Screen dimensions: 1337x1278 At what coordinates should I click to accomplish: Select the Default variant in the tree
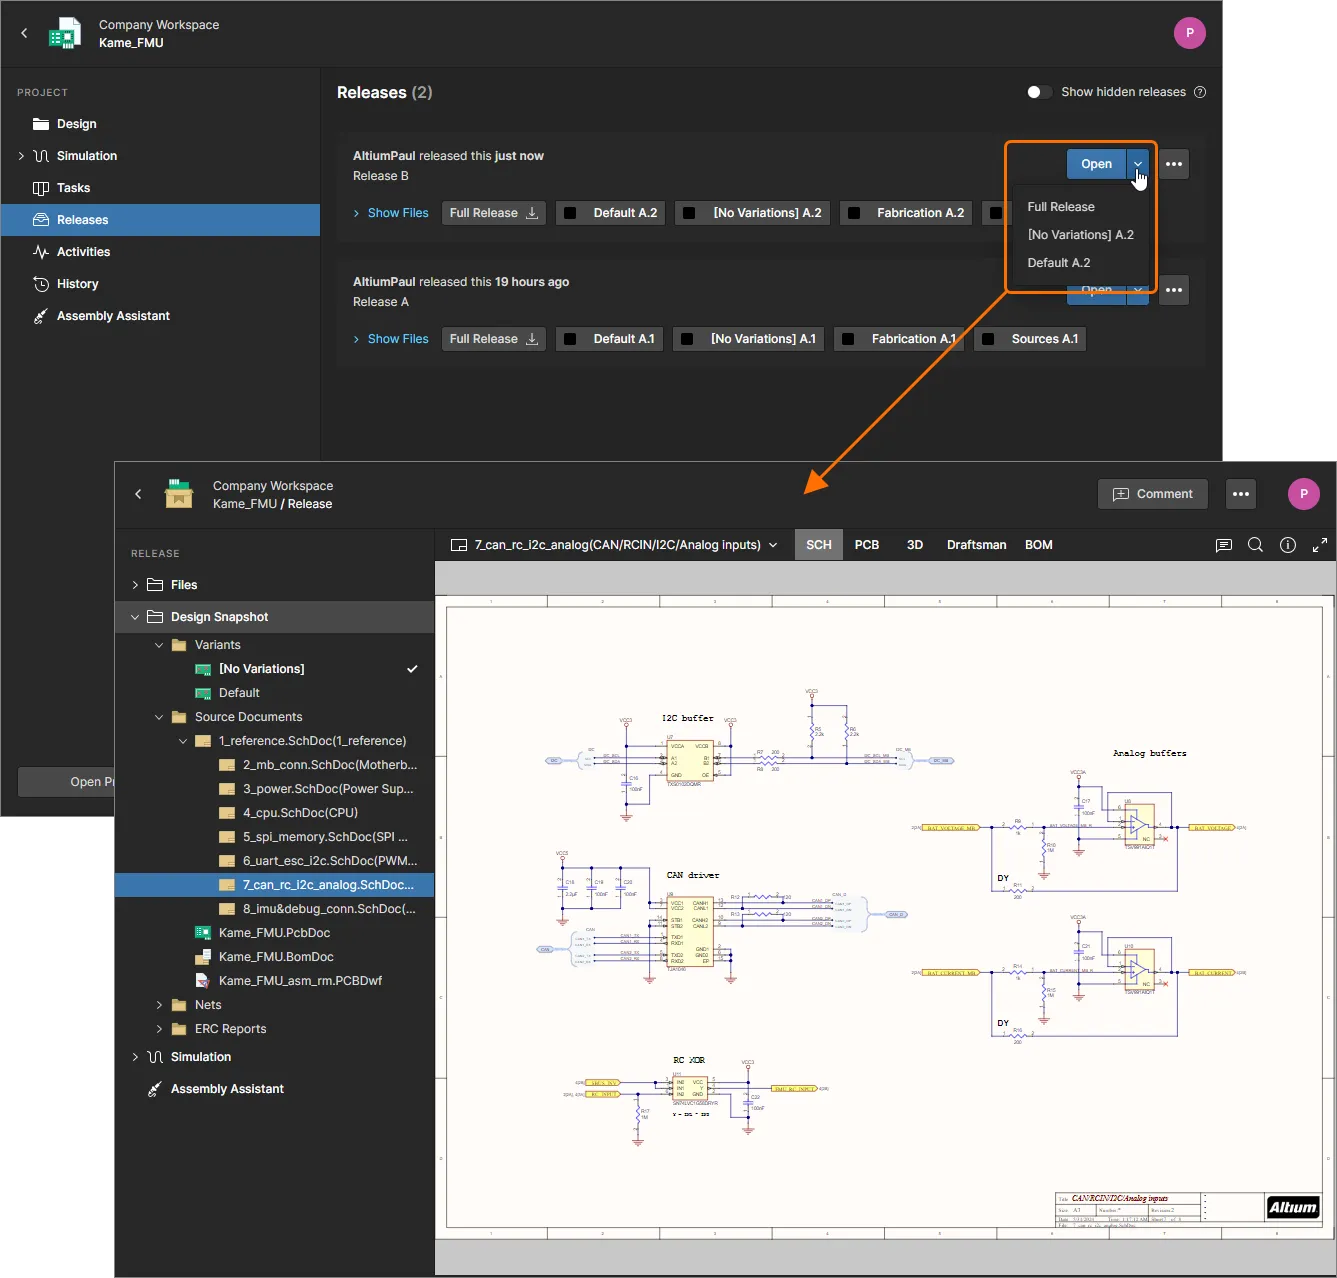239,693
